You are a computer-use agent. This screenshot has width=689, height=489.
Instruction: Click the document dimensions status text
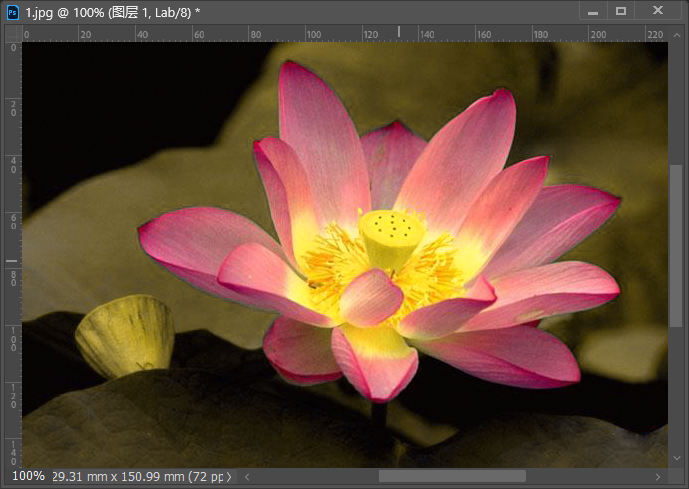pos(140,476)
